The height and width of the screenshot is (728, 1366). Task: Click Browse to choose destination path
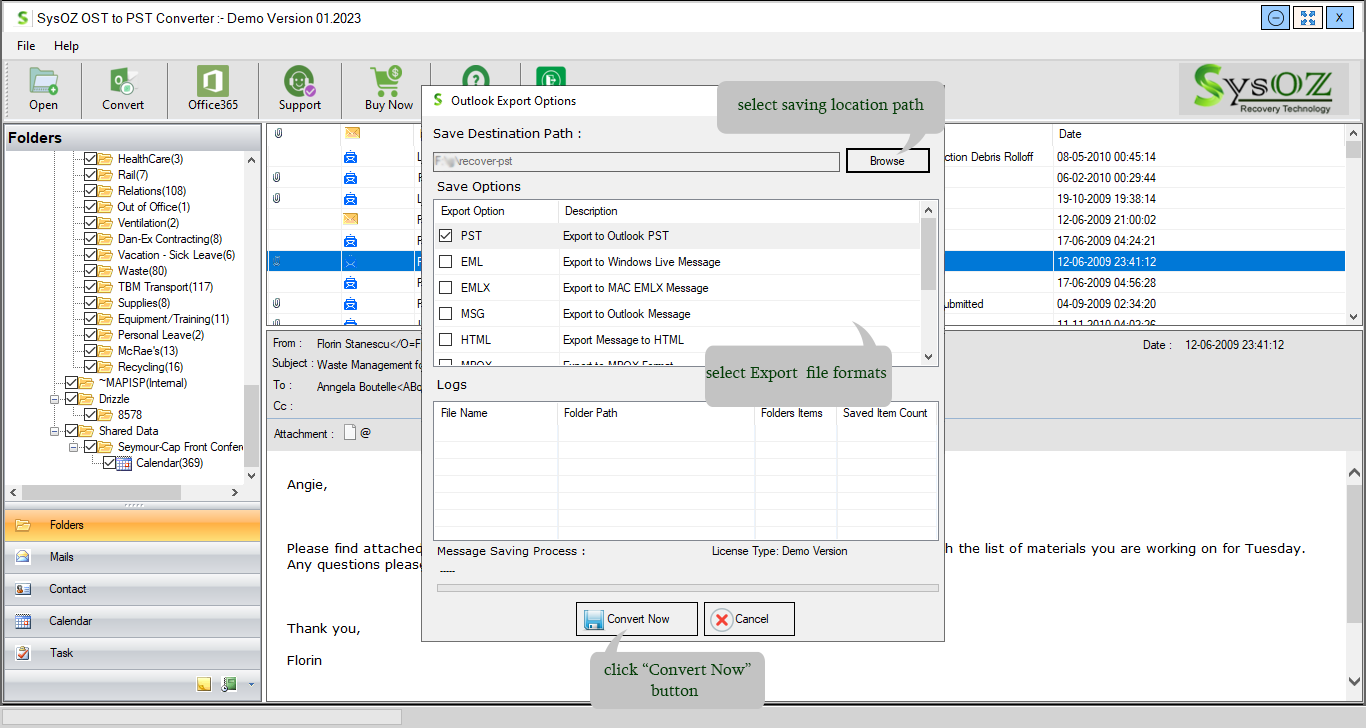[887, 161]
